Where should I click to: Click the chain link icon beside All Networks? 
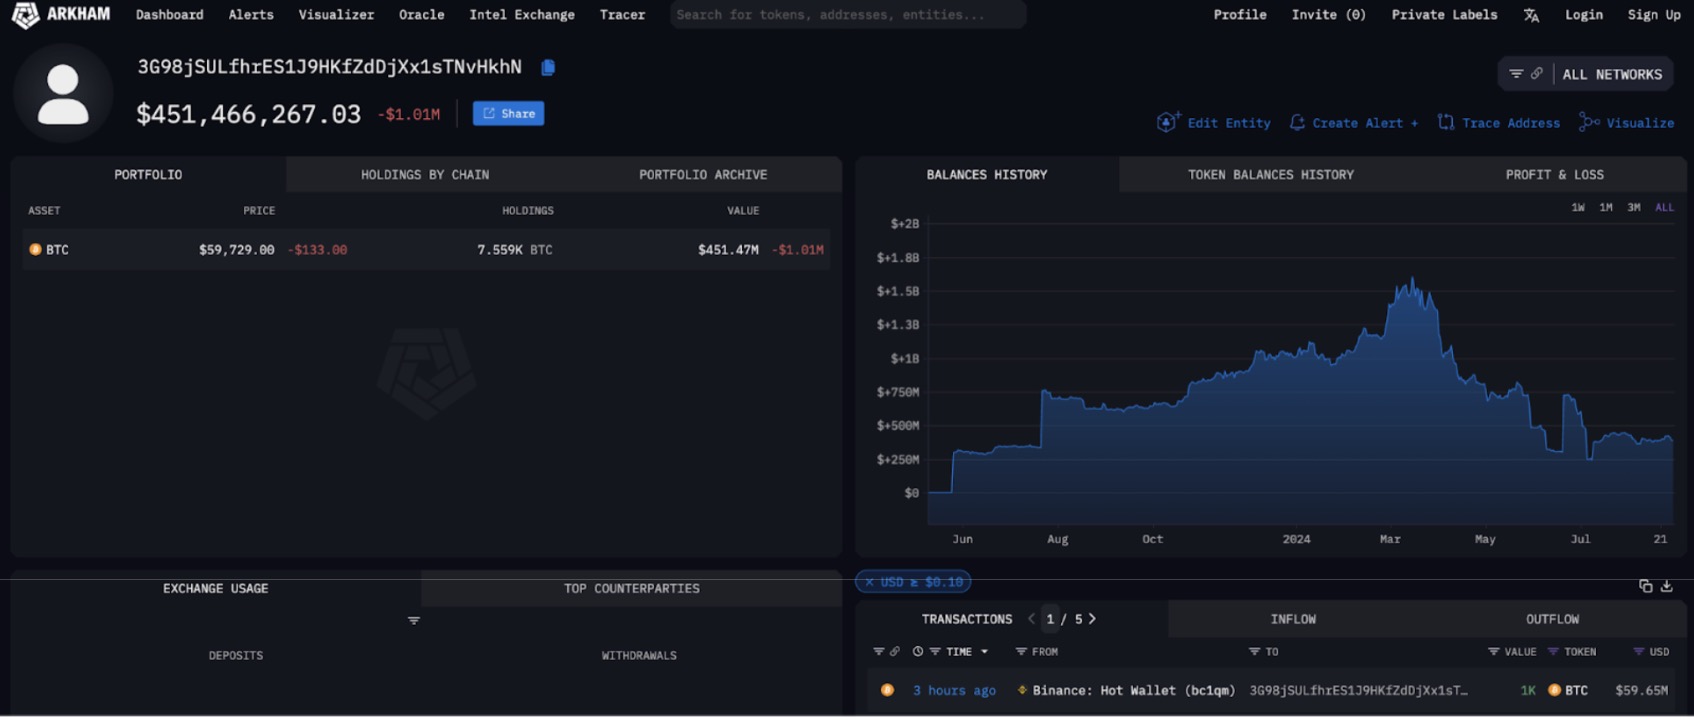(x=1537, y=74)
